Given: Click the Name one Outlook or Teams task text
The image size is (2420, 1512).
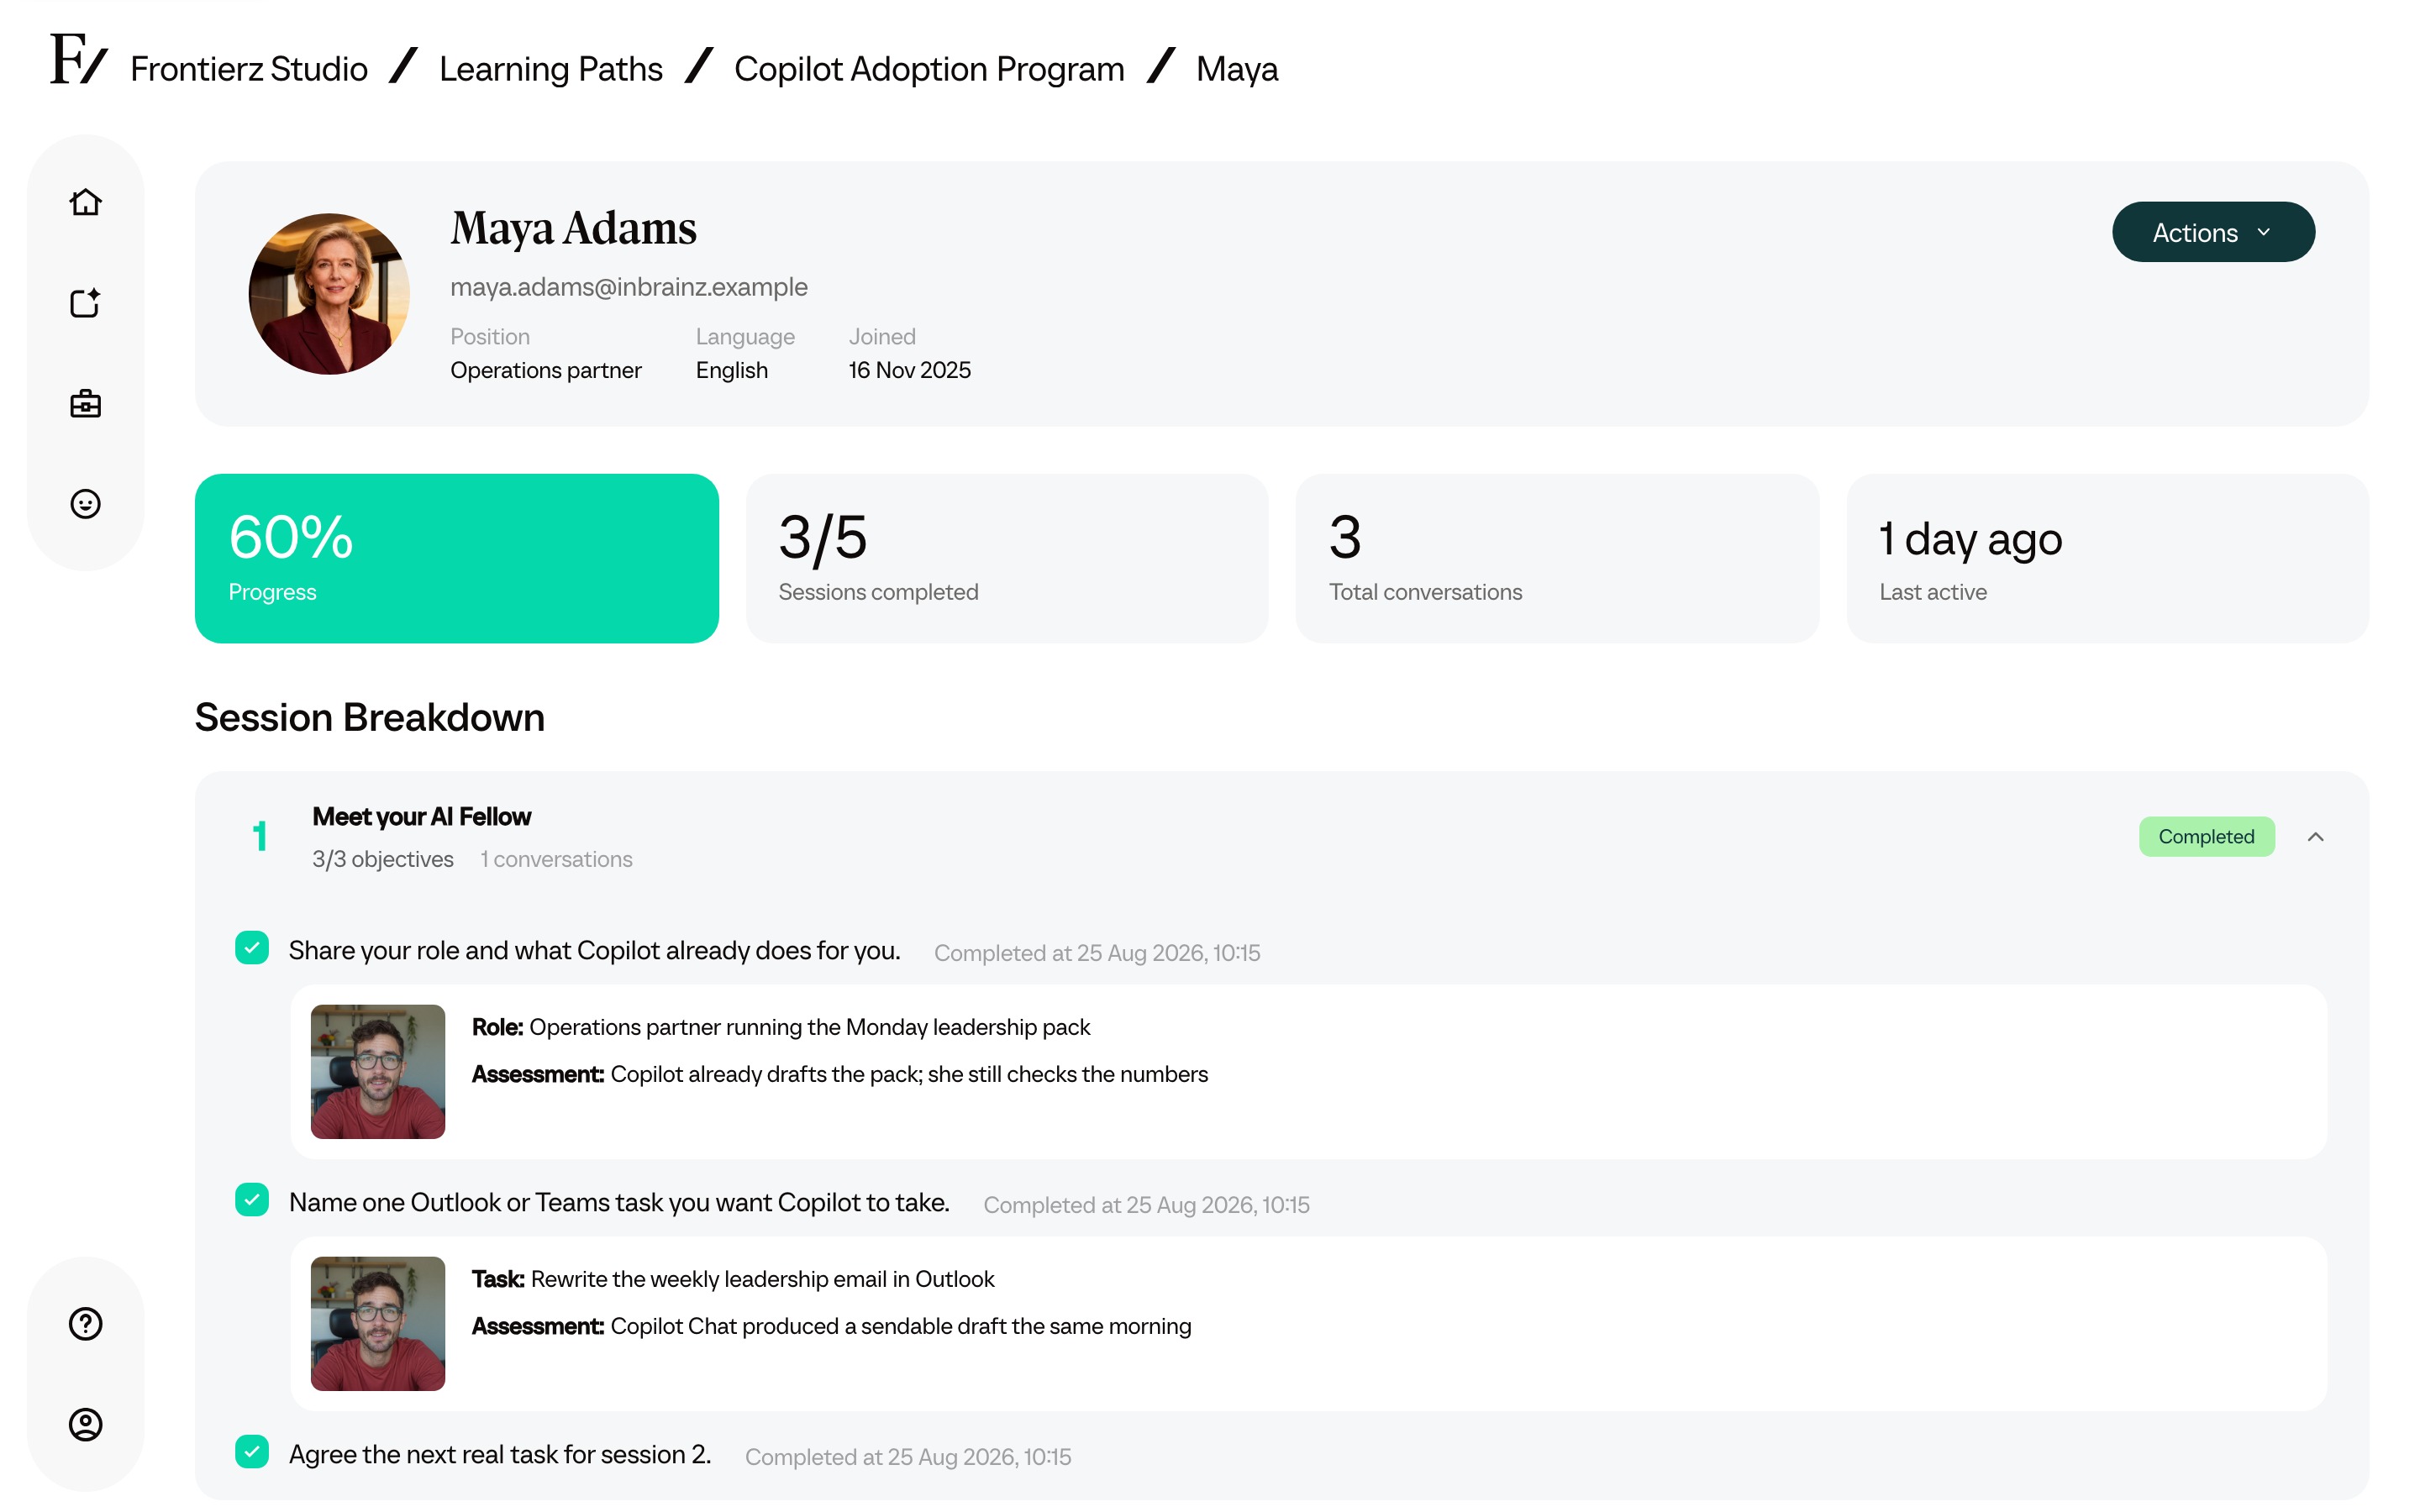Looking at the screenshot, I should click(619, 1202).
